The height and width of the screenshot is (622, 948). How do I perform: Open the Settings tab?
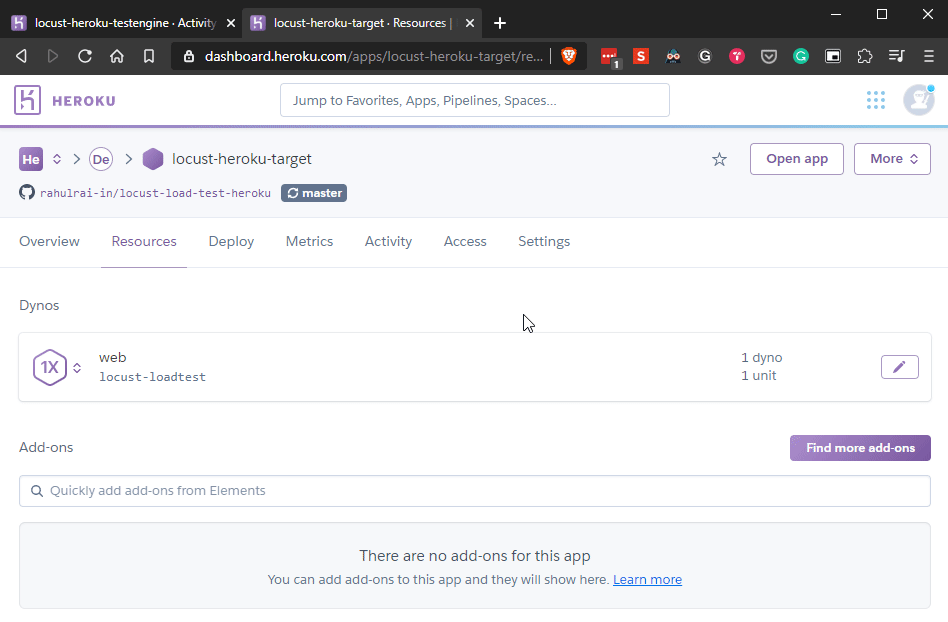click(544, 241)
